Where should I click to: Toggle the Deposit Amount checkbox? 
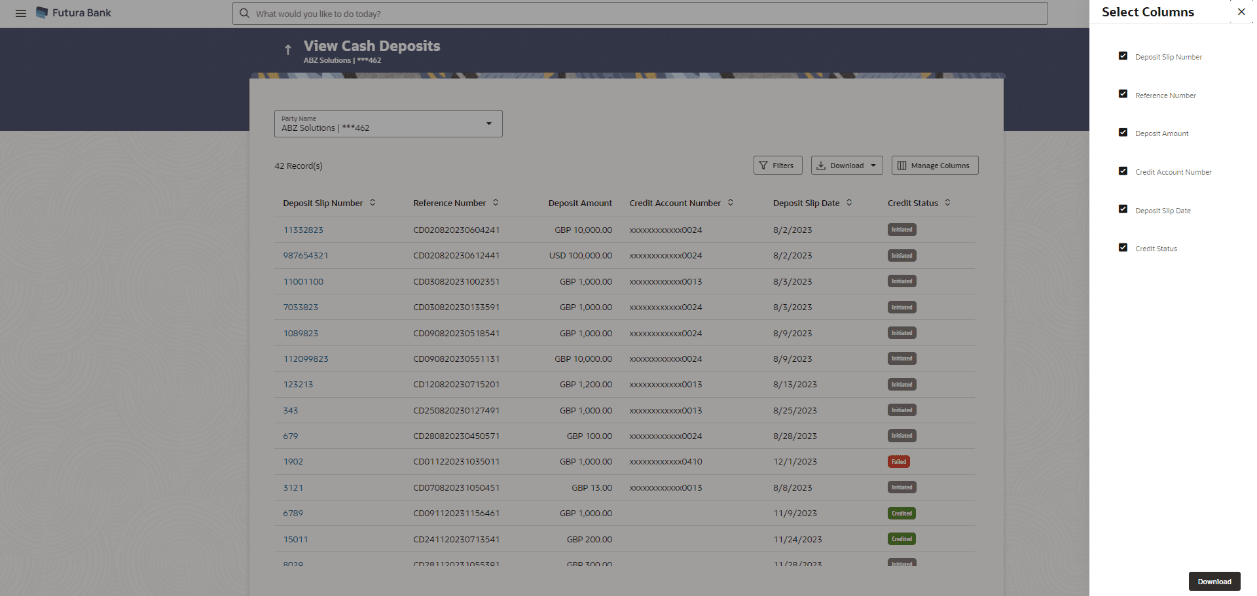click(1123, 132)
